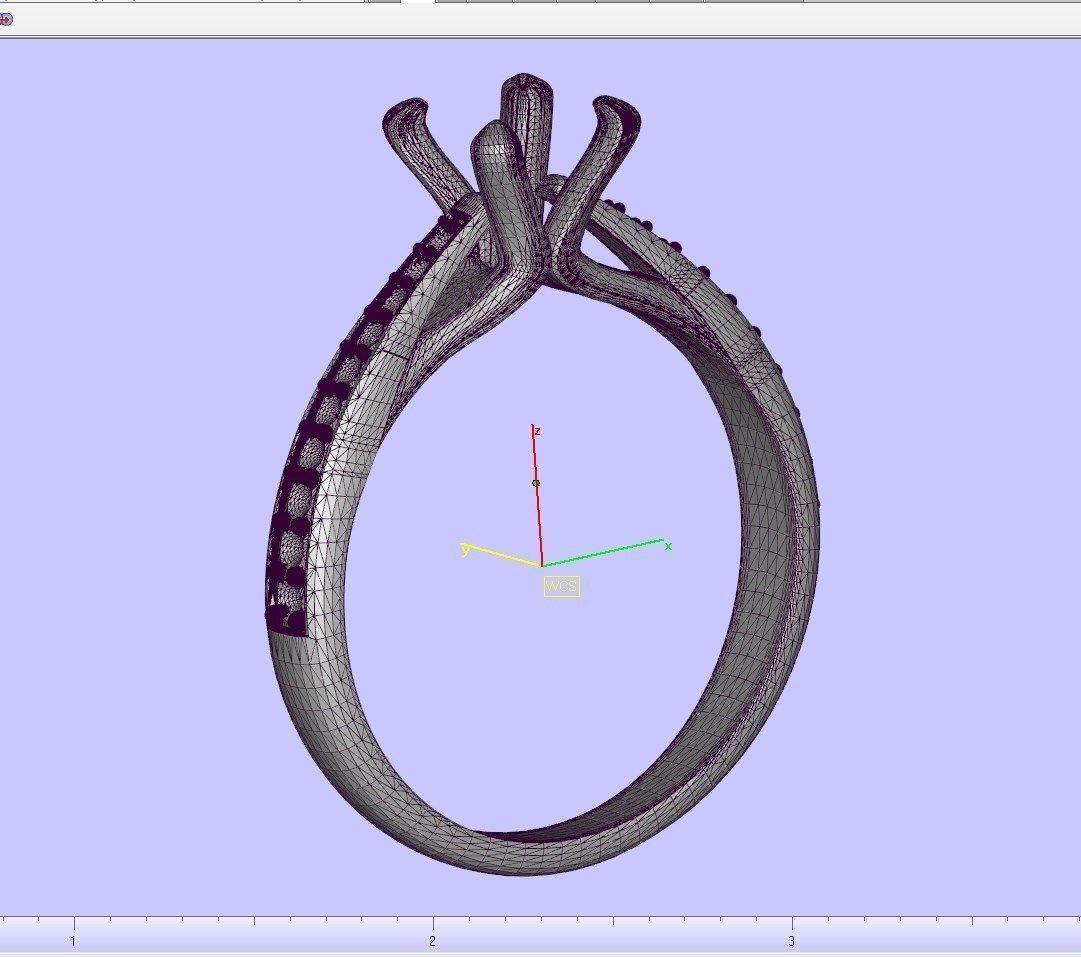1081x957 pixels.
Task: Click ruler mark labeled 2
Action: click(432, 941)
